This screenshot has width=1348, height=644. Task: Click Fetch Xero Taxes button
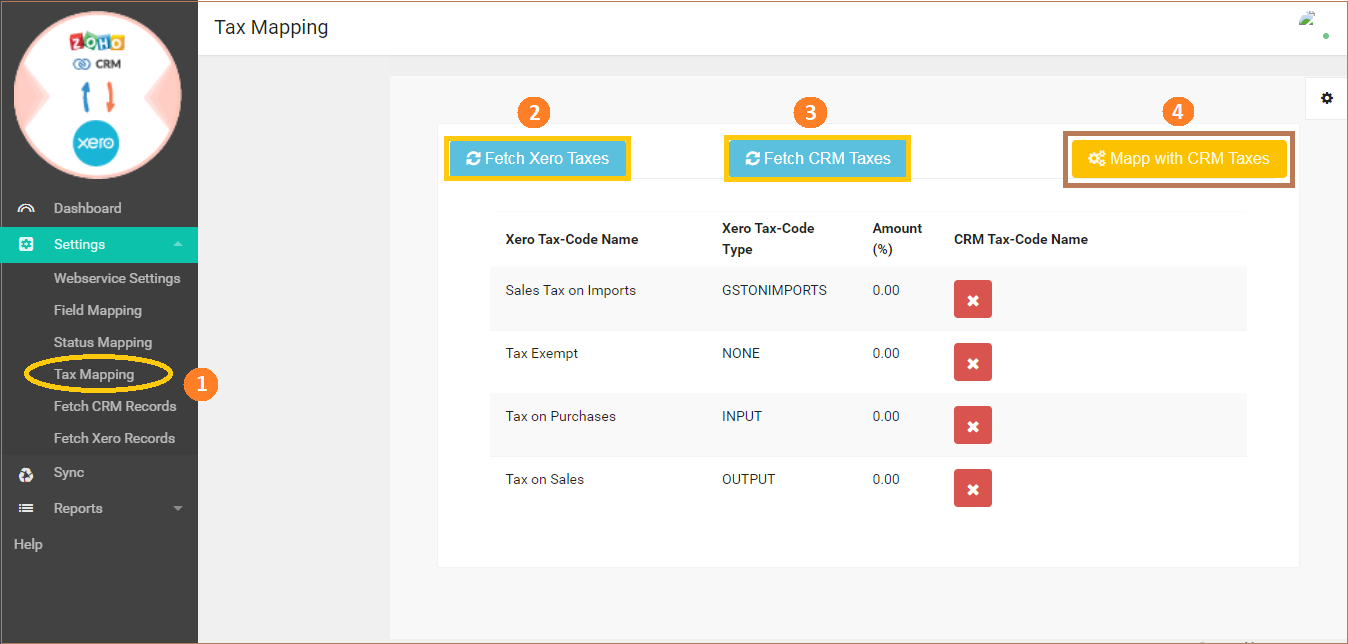[537, 158]
